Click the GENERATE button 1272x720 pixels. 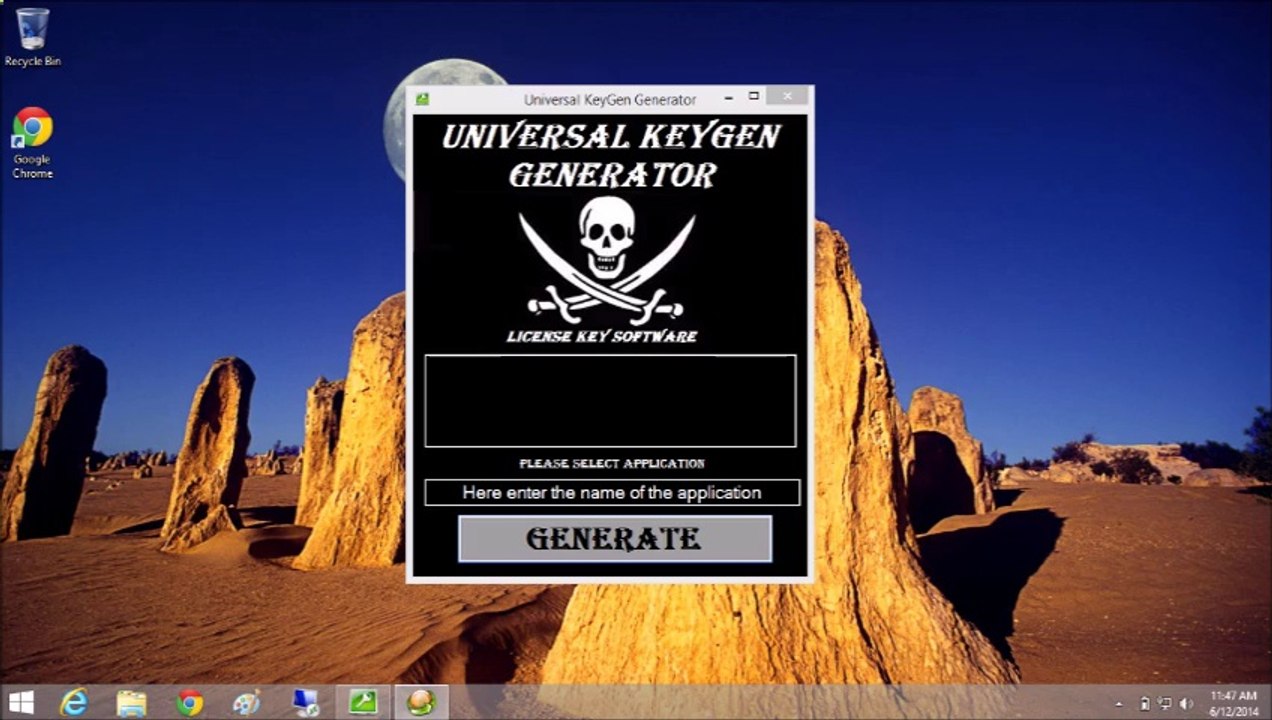(x=615, y=538)
